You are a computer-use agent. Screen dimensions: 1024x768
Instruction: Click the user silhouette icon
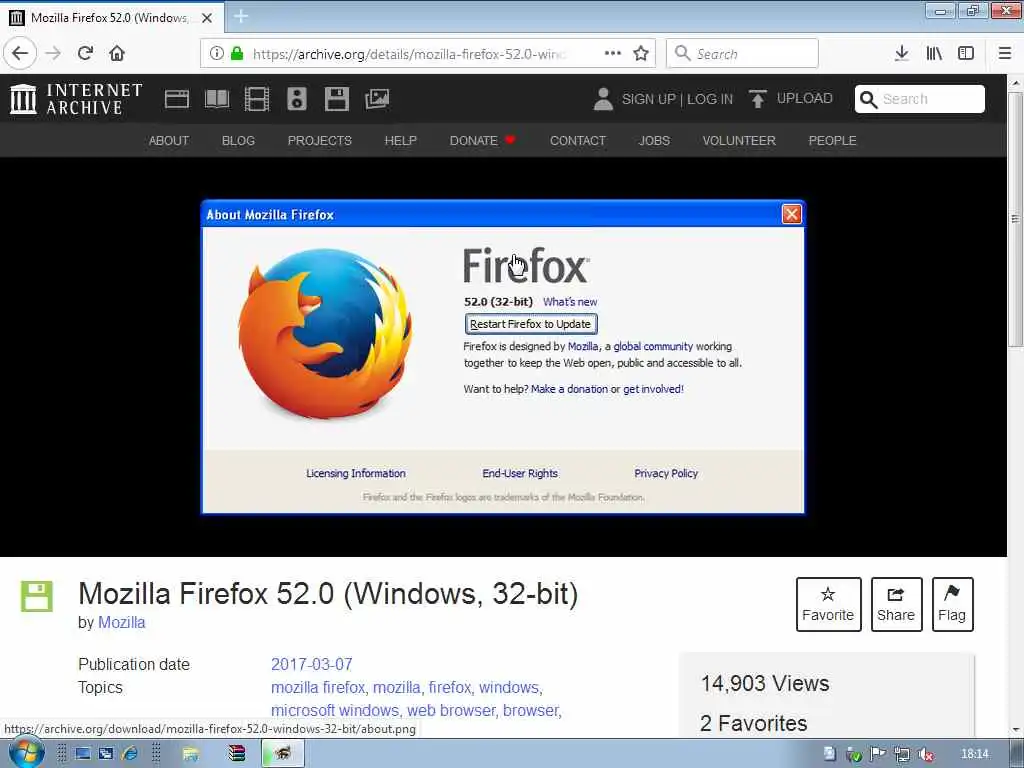coord(603,99)
